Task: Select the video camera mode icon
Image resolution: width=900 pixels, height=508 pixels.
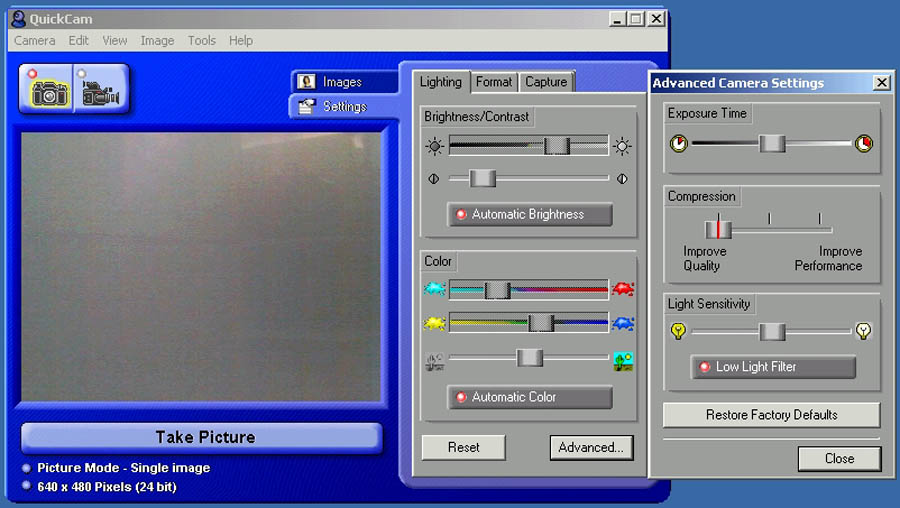Action: click(x=101, y=89)
